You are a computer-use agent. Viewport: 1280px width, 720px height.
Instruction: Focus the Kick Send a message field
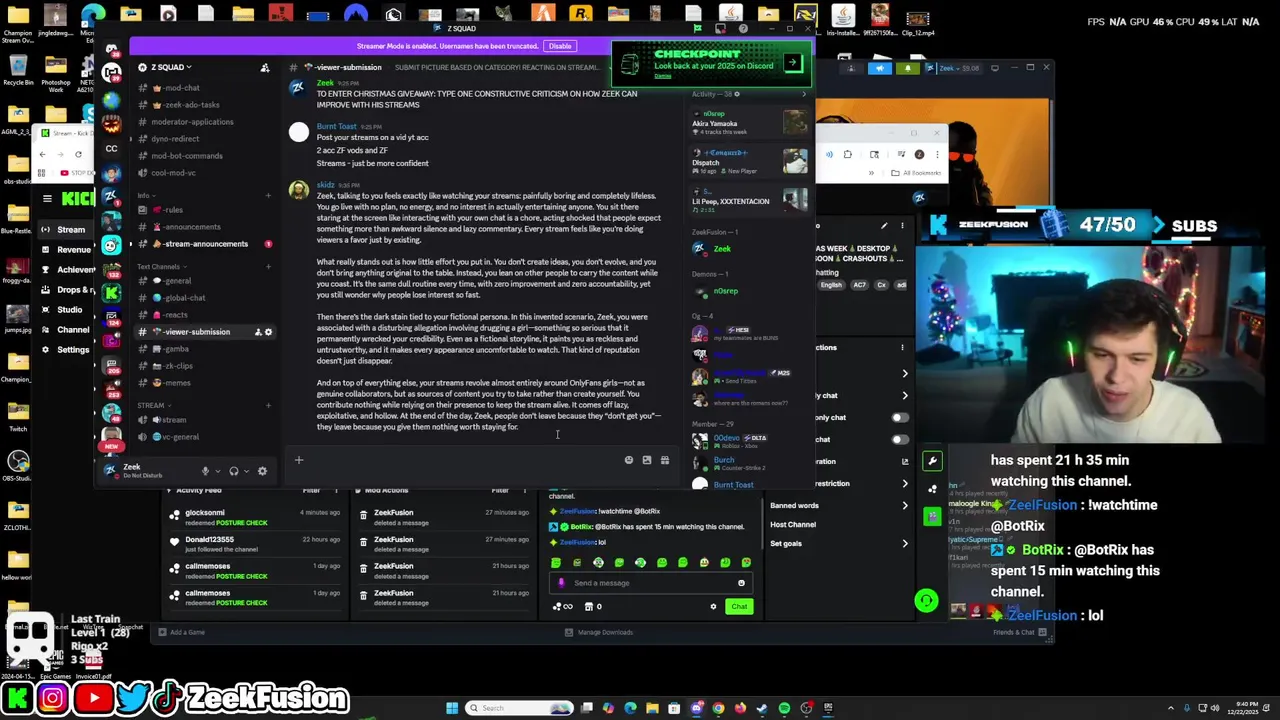tap(650, 583)
